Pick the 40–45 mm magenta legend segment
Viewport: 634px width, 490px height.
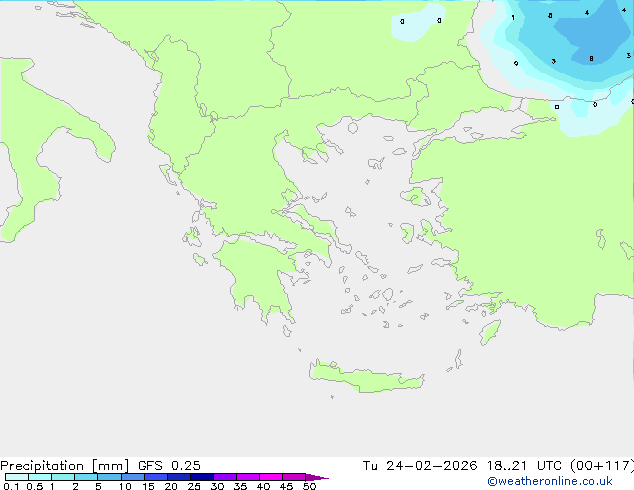271,477
